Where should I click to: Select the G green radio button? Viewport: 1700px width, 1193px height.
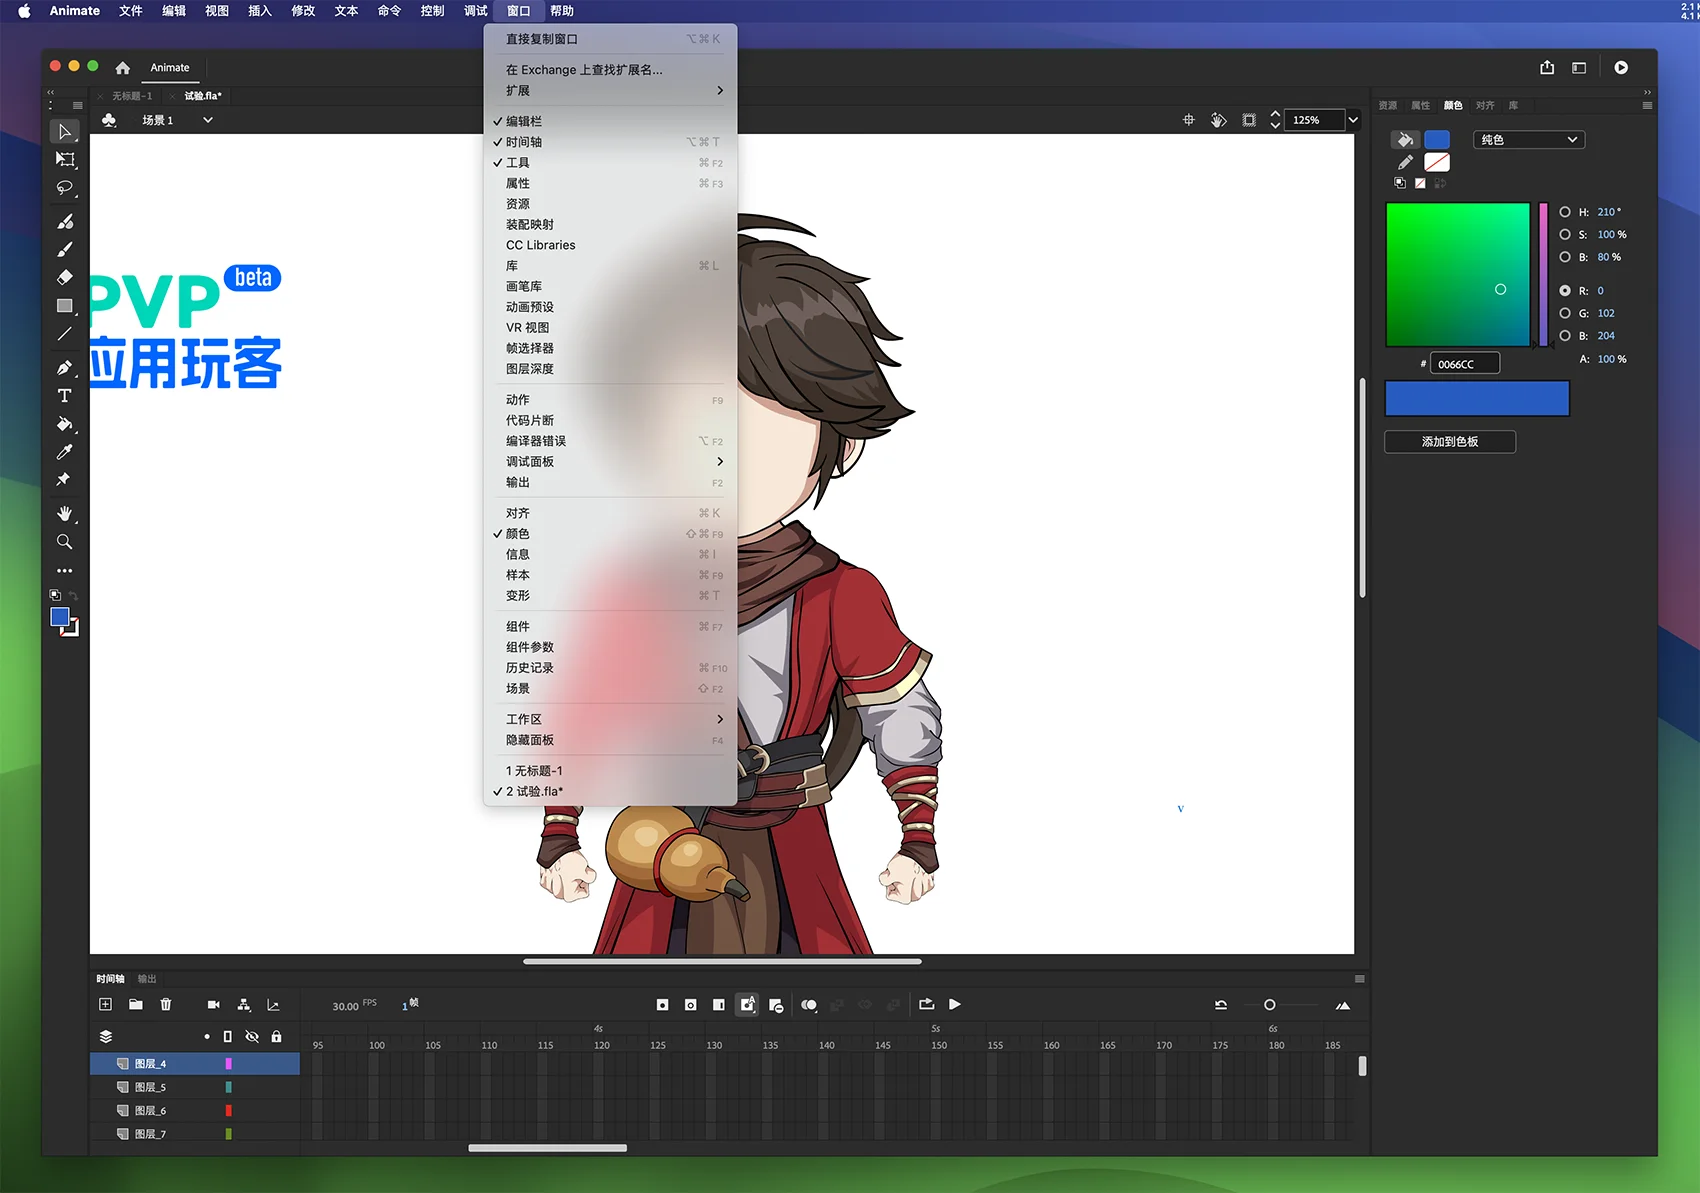click(x=1565, y=313)
